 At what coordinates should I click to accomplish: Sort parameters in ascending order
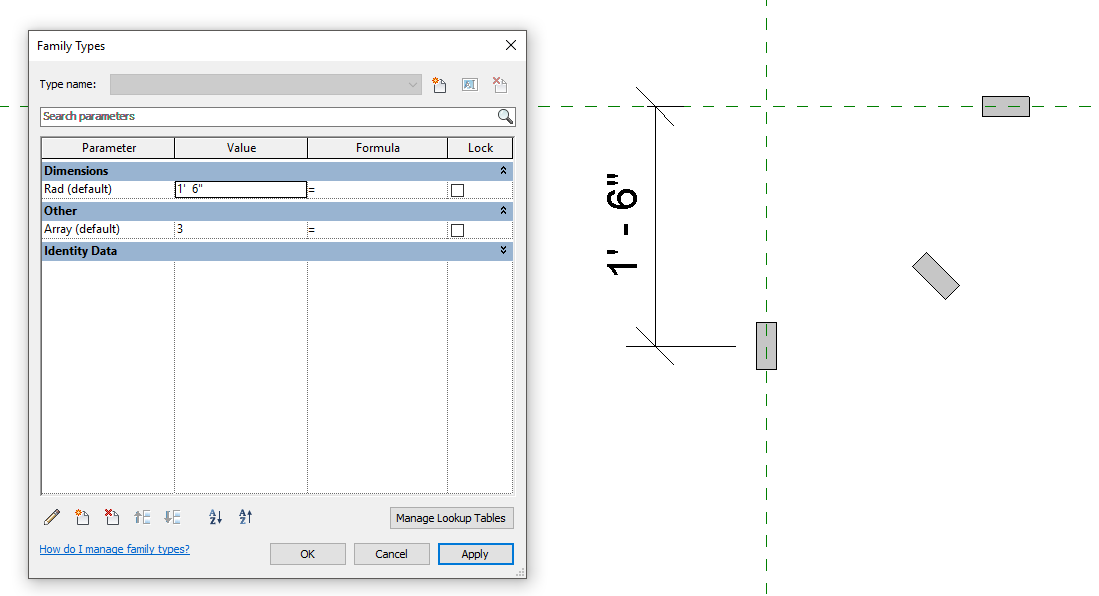click(215, 517)
